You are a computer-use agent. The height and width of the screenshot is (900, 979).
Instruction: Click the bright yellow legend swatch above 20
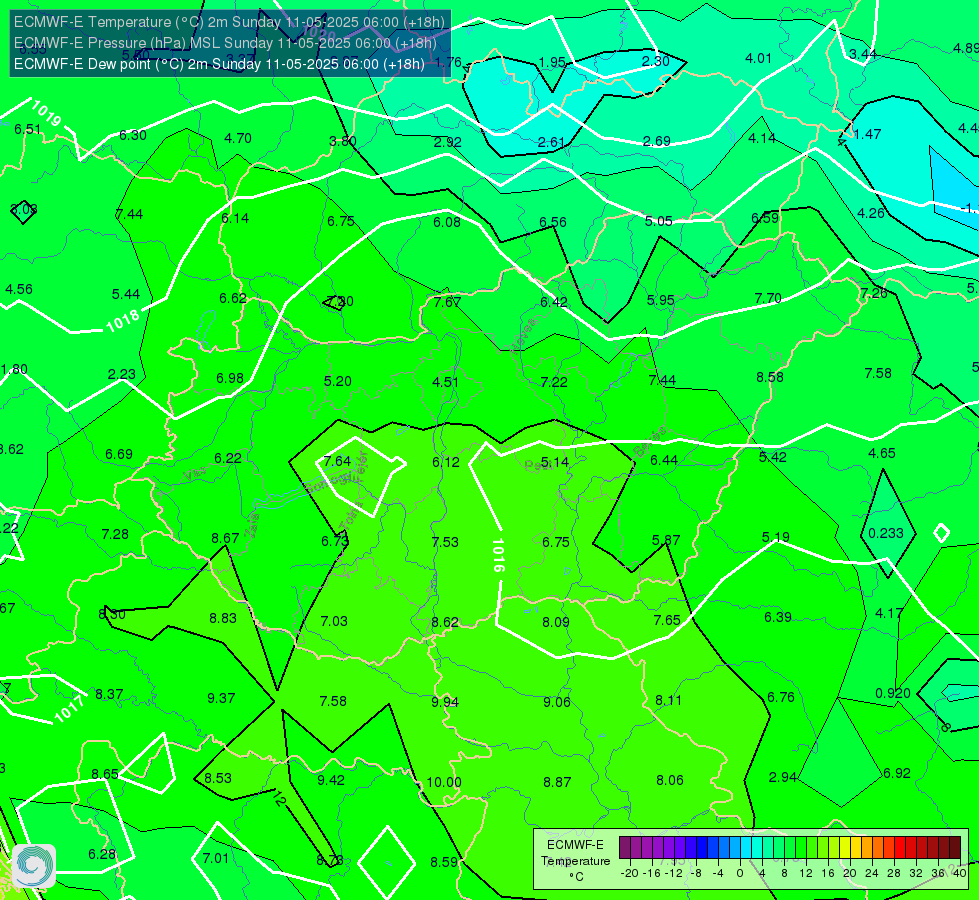tap(845, 848)
